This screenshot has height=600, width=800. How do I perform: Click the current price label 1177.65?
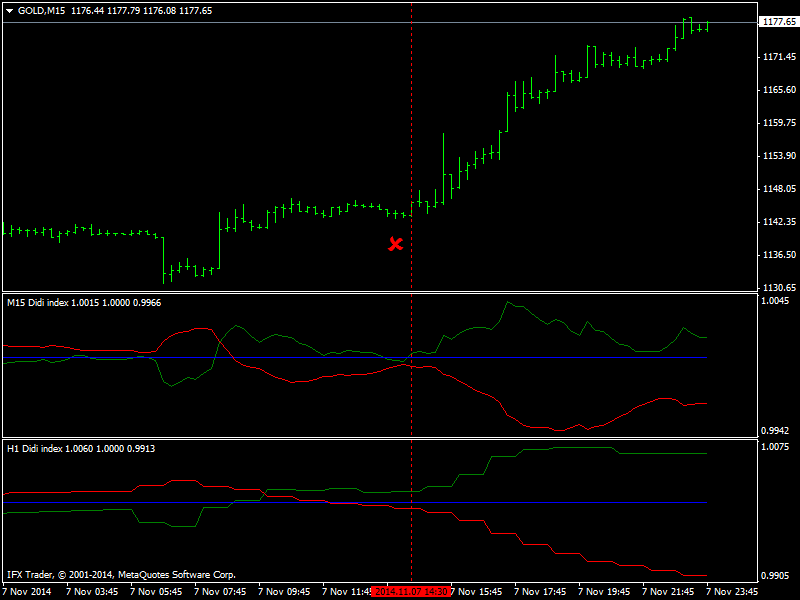point(779,21)
